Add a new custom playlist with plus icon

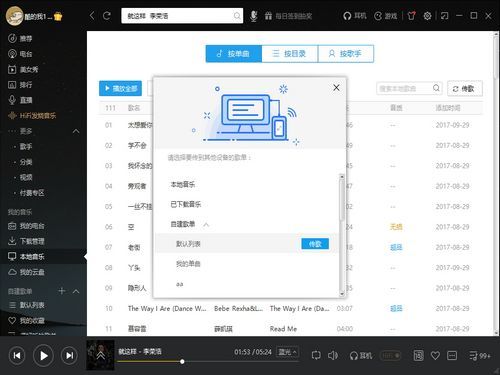(62, 291)
